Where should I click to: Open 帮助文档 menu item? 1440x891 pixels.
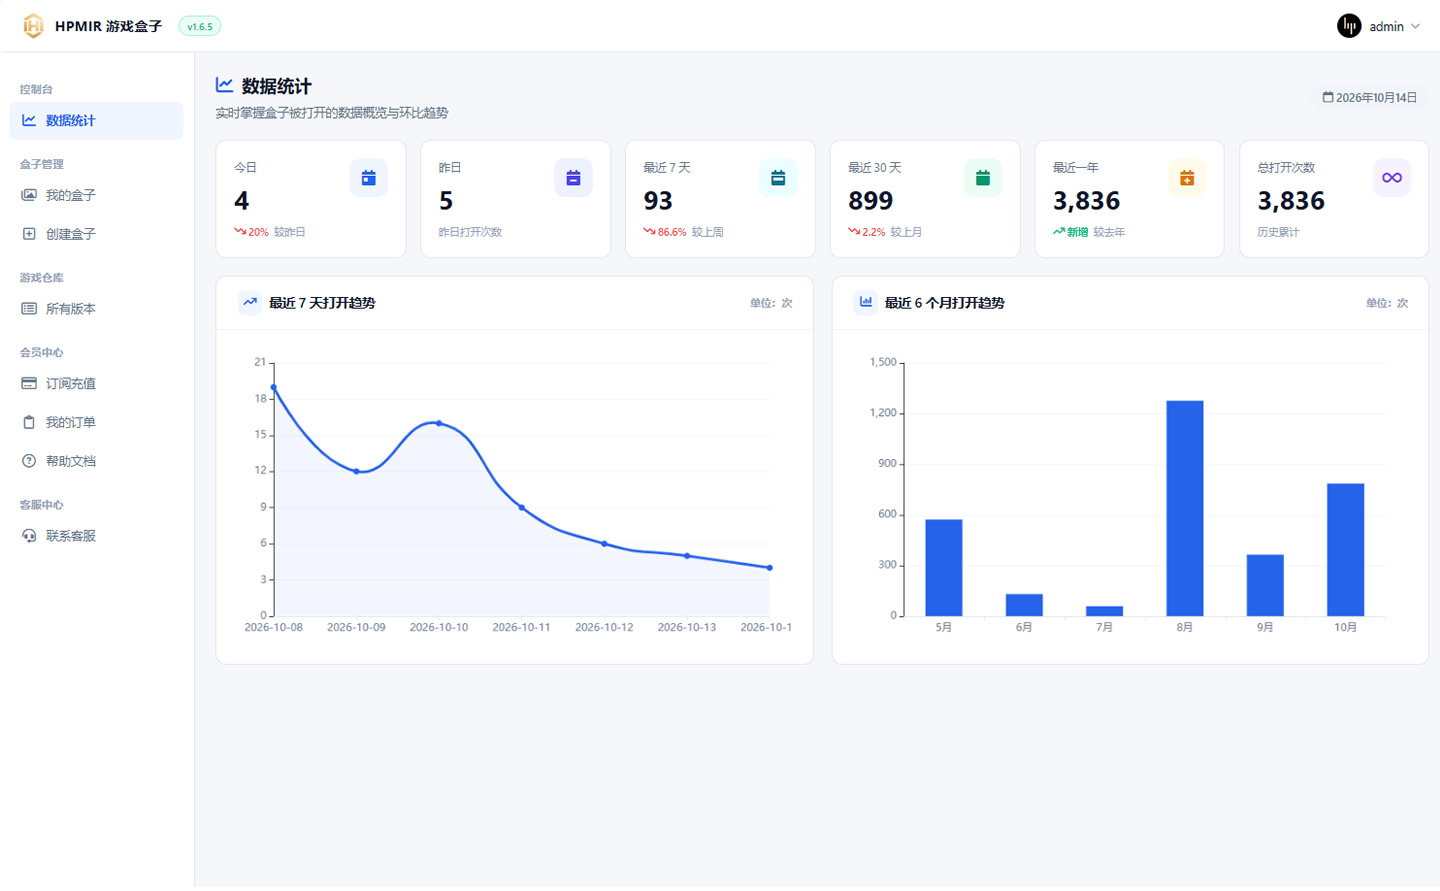[96, 461]
